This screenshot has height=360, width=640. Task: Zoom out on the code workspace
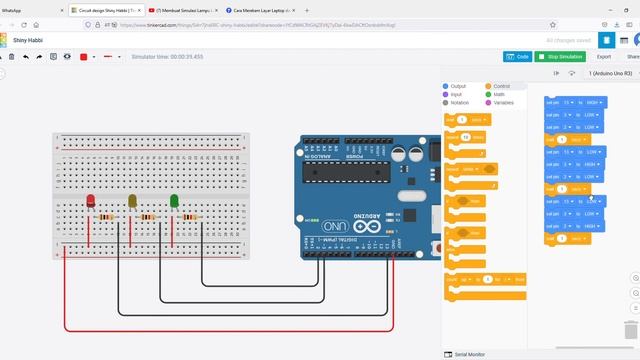(x=635, y=293)
